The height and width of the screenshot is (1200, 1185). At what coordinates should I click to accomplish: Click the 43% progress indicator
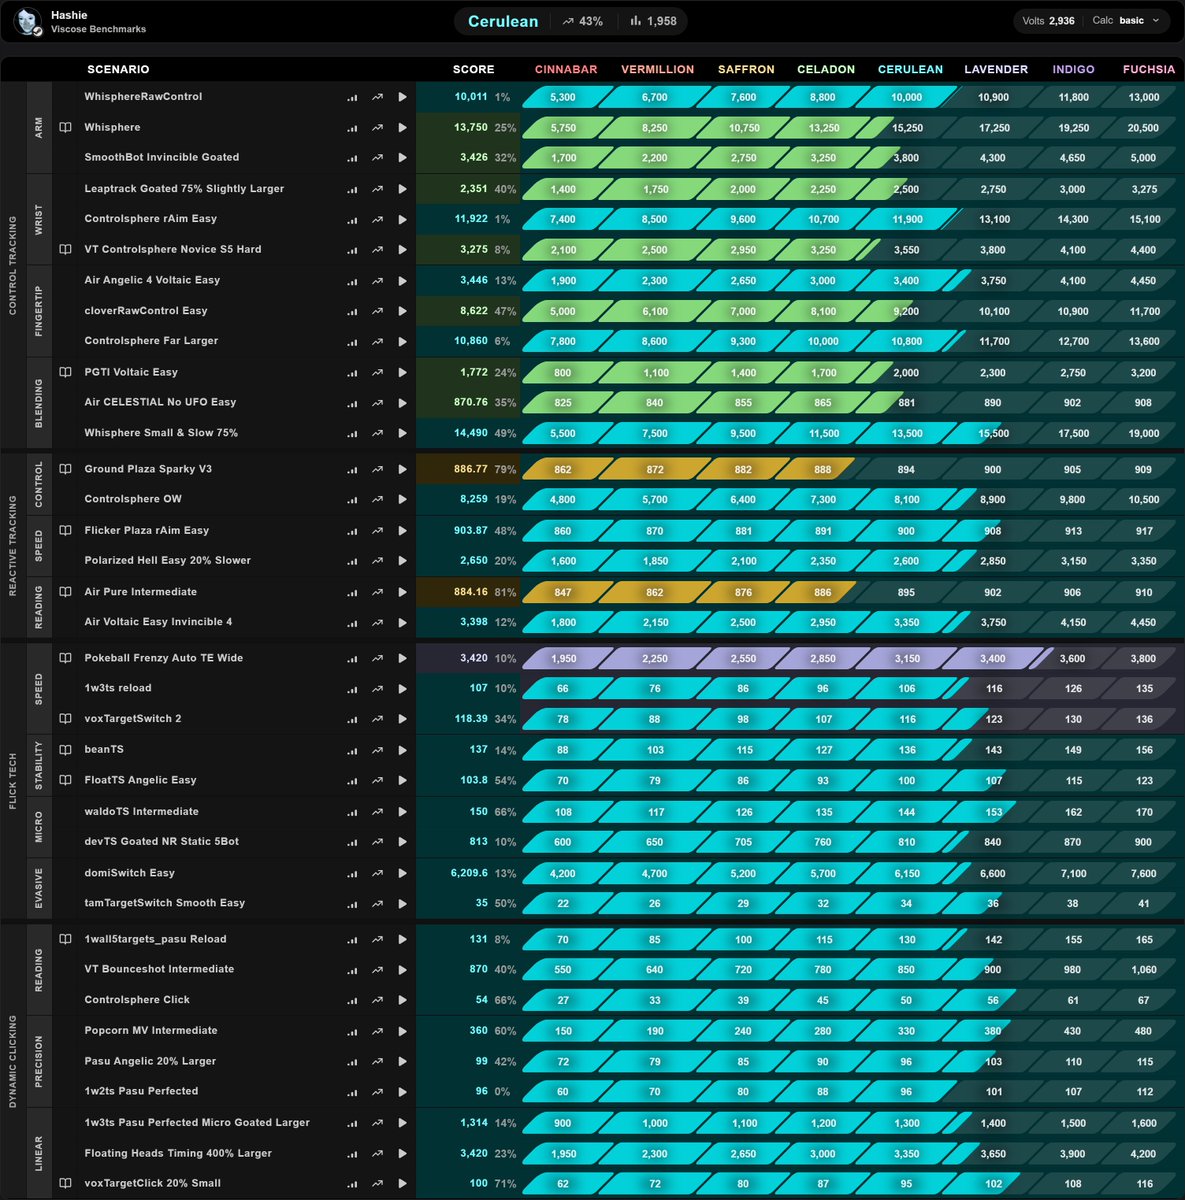click(x=583, y=21)
